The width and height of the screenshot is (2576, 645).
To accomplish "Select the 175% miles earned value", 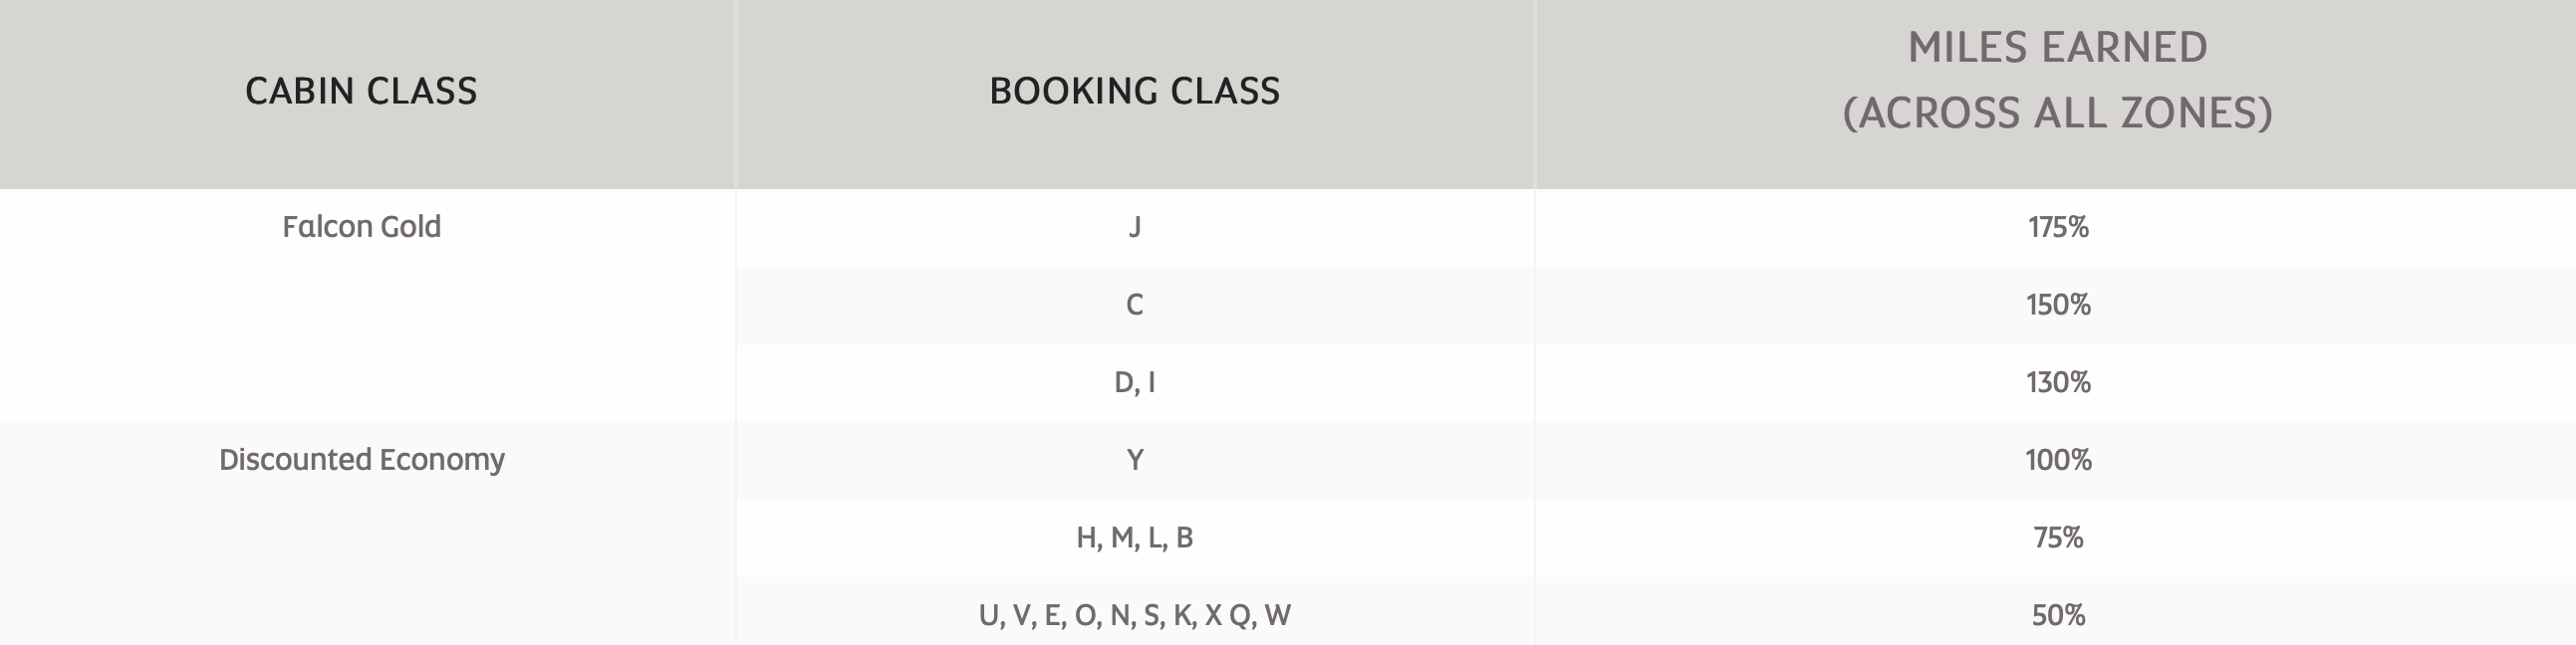I will (x=2058, y=228).
